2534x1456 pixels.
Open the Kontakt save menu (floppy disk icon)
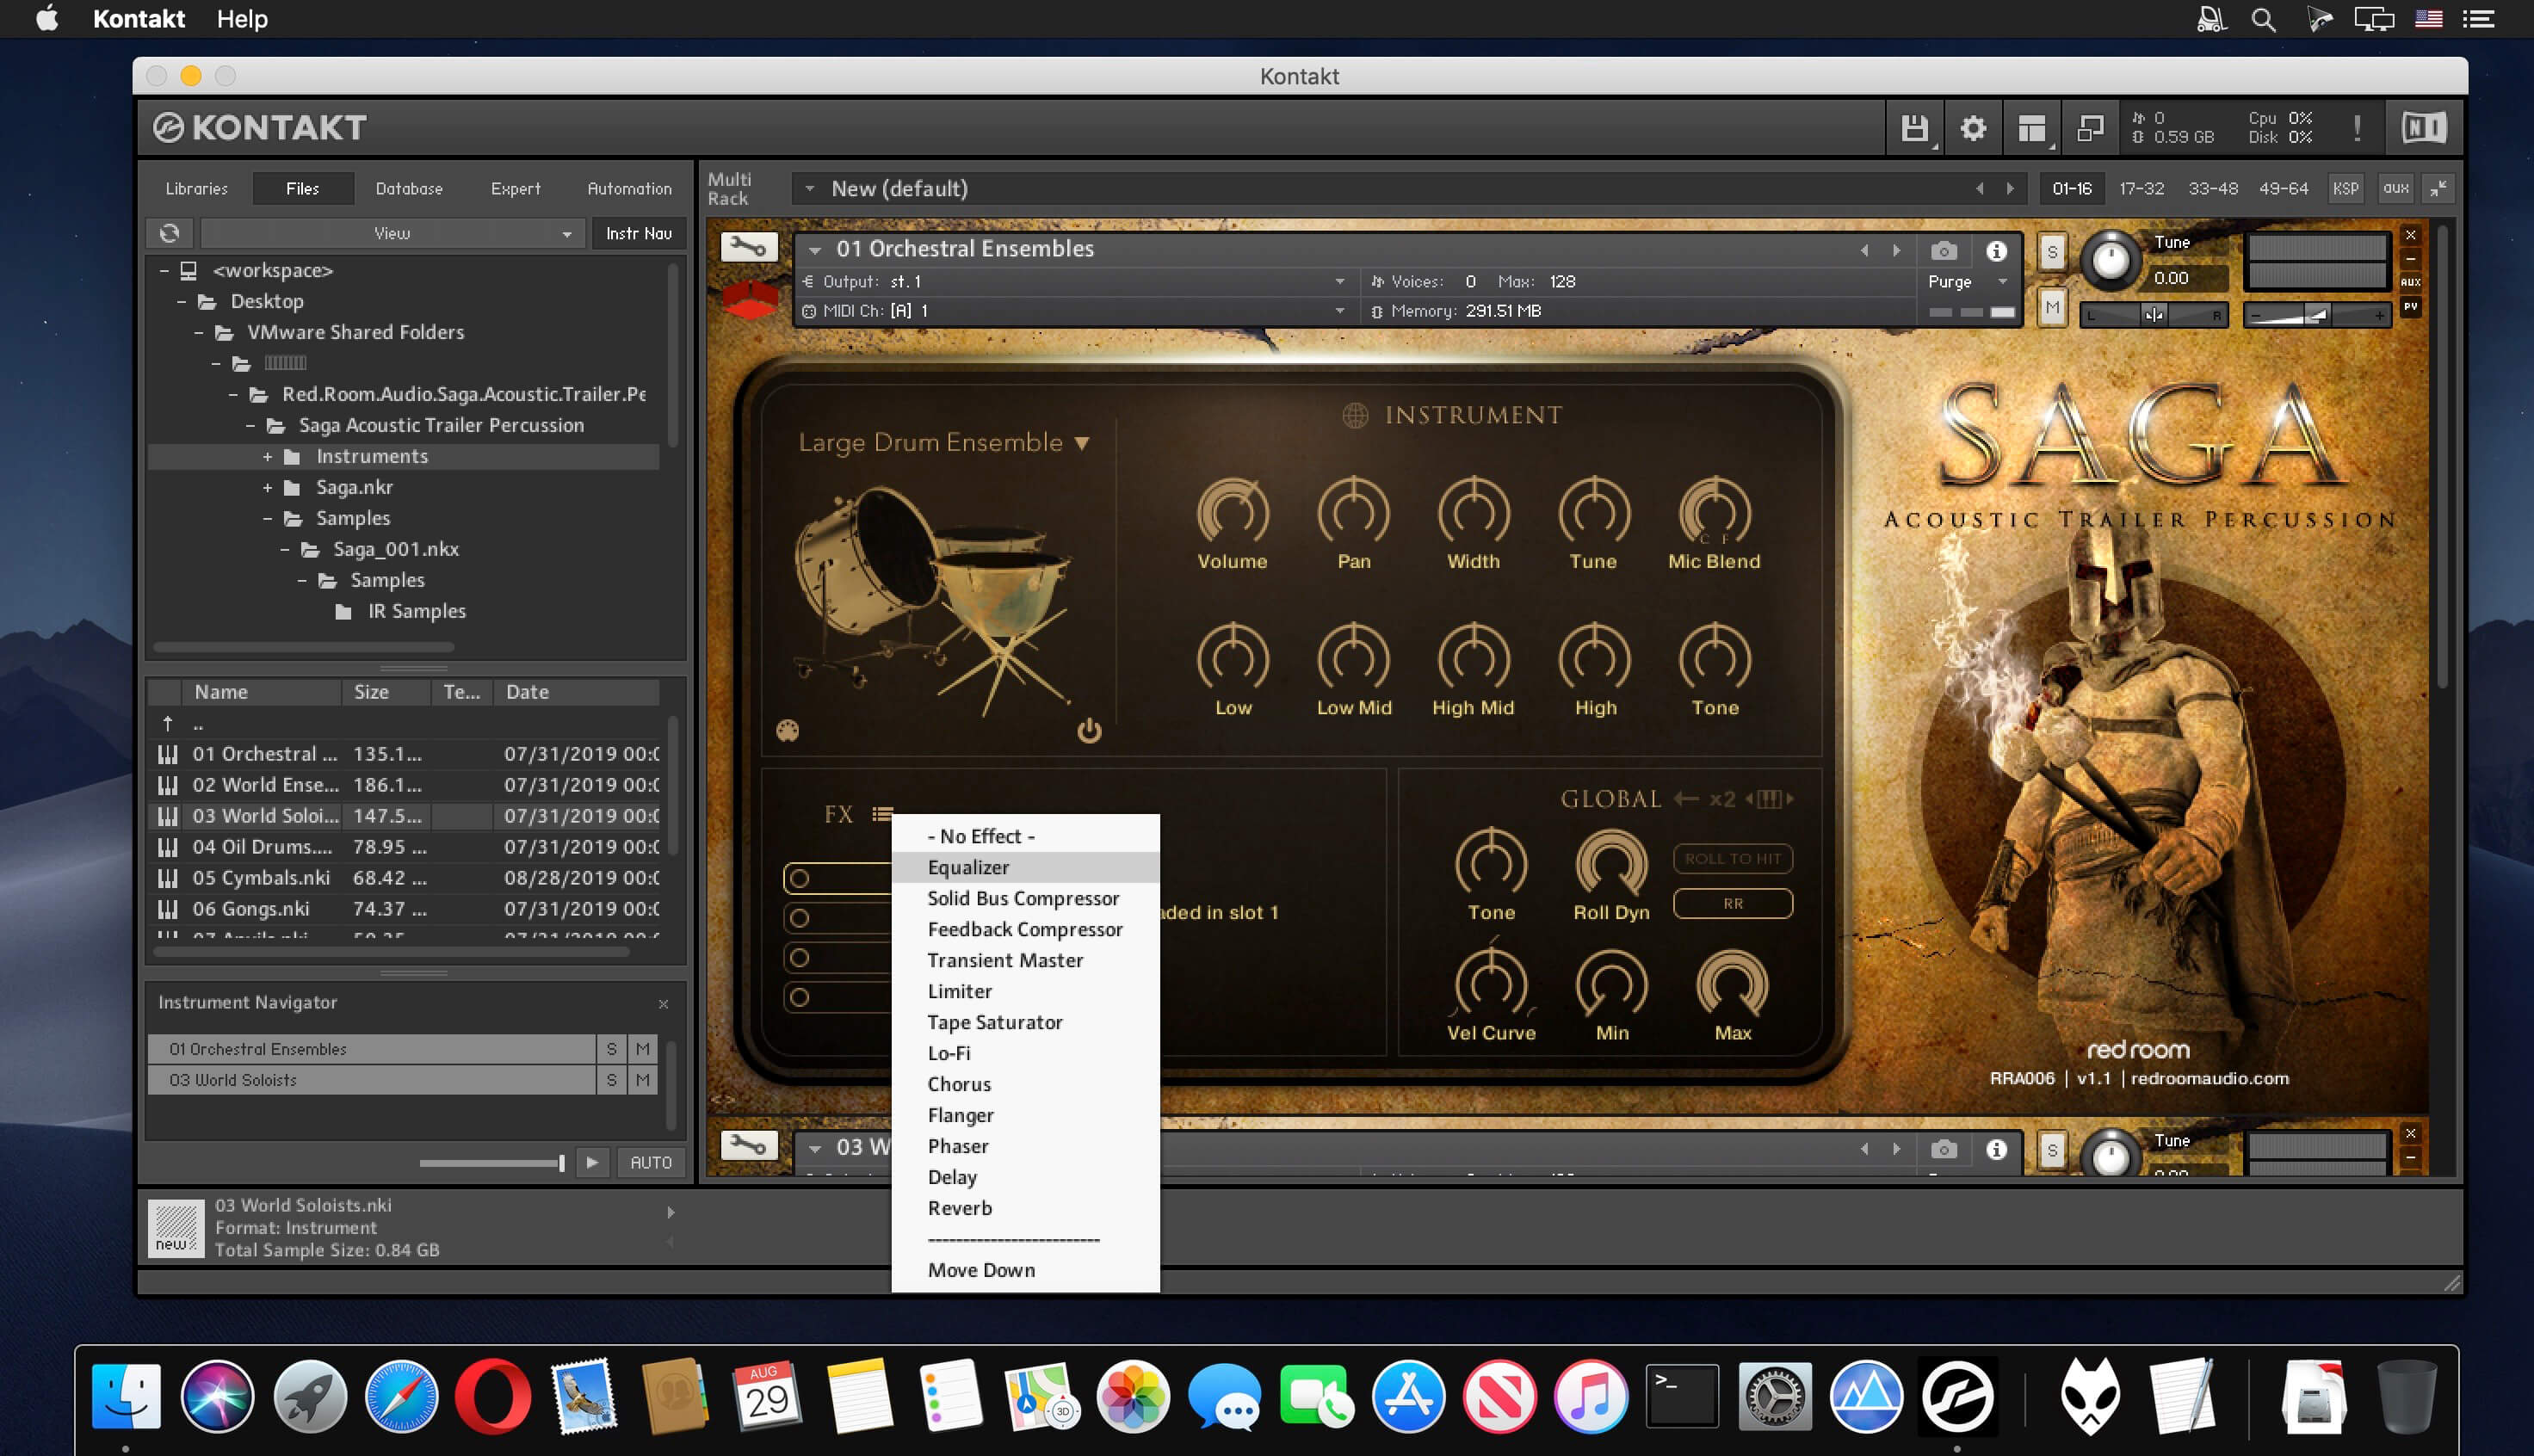(1914, 128)
